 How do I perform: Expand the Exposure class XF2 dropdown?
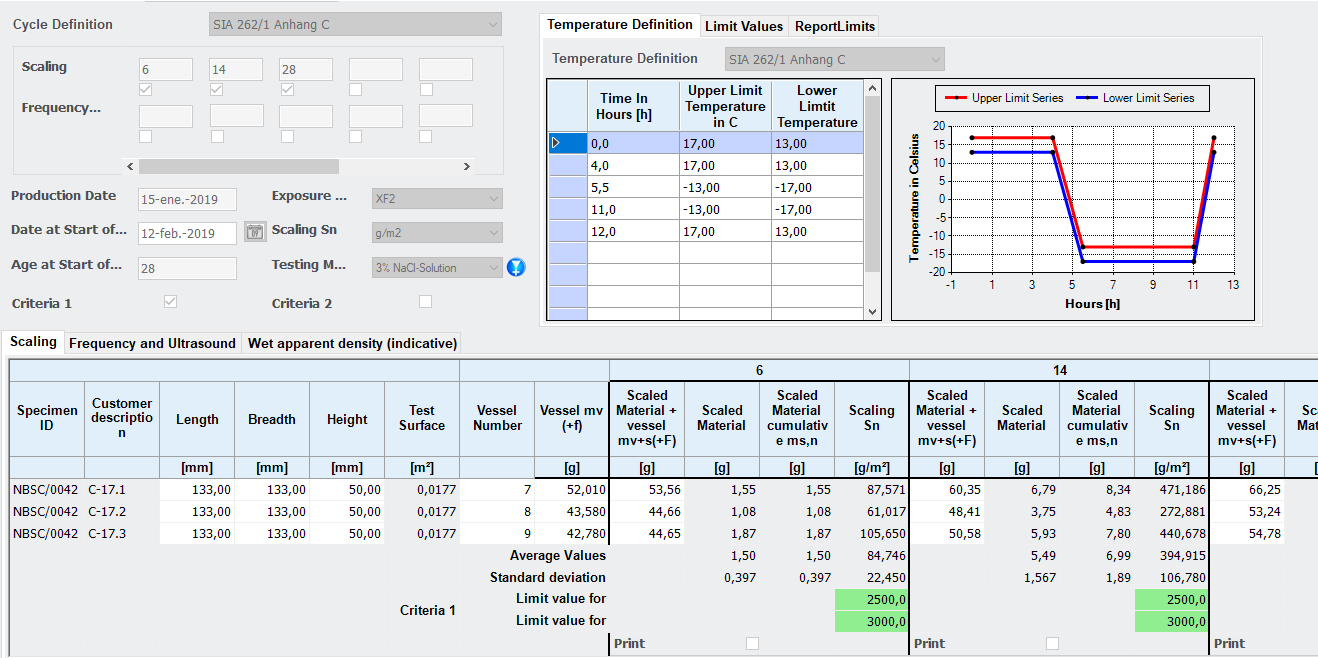point(436,198)
